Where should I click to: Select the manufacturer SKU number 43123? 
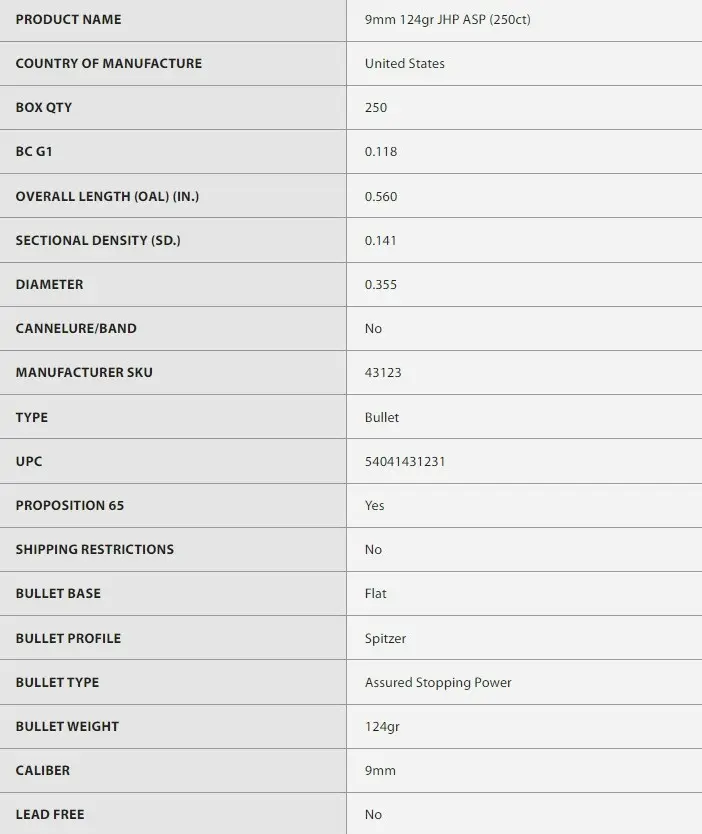point(383,372)
